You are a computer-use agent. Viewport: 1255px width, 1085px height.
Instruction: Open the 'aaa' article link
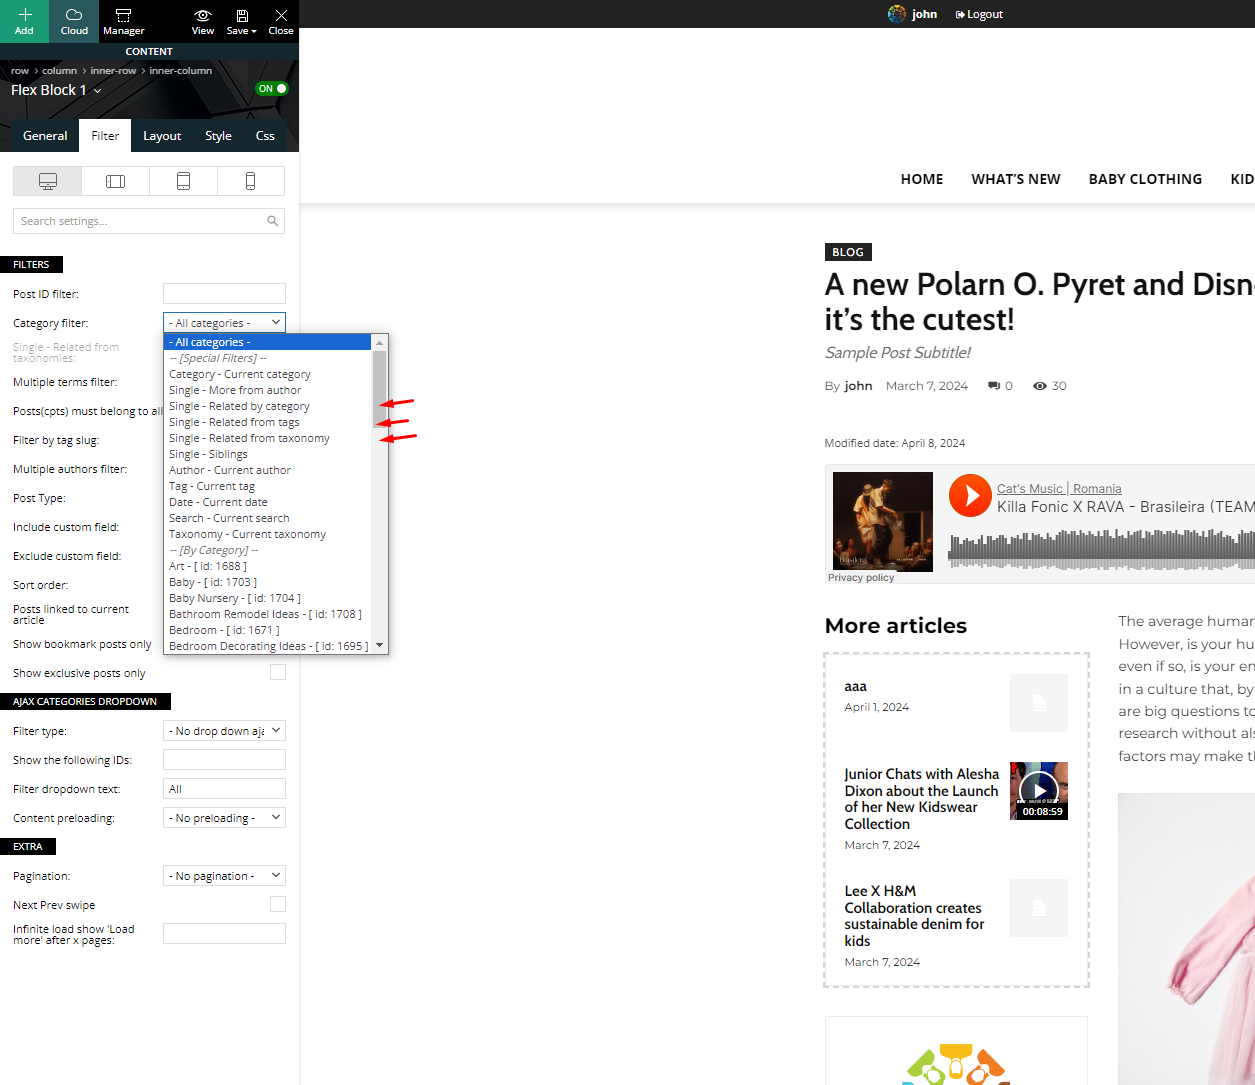coord(855,687)
